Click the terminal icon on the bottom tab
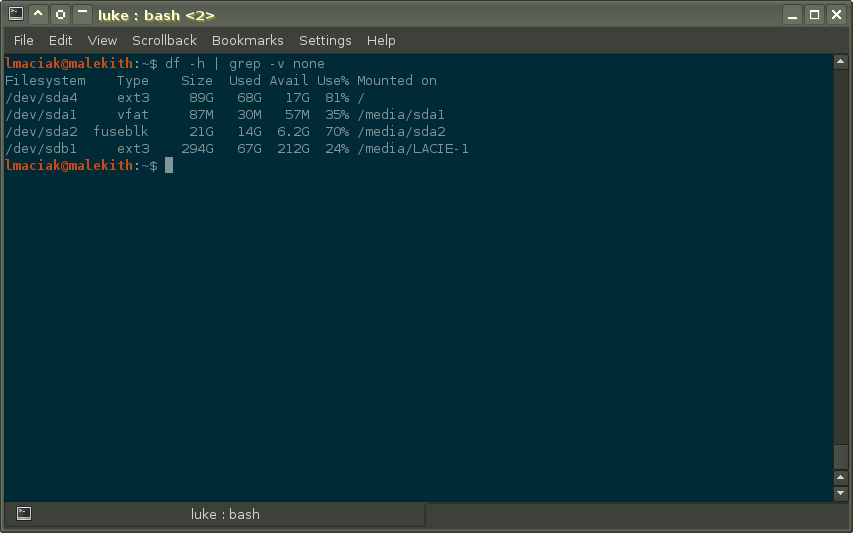853x533 pixels. (x=24, y=514)
